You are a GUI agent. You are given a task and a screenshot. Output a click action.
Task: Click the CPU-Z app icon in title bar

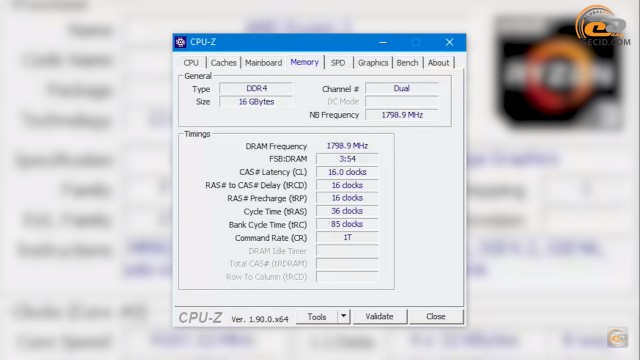[180, 42]
